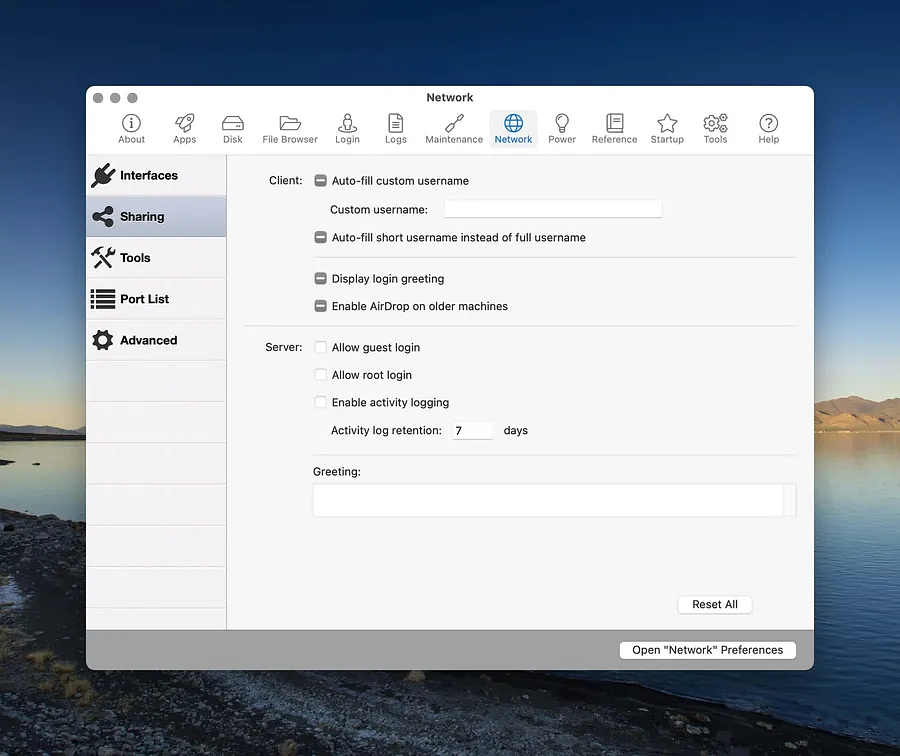The height and width of the screenshot is (756, 900).
Task: Toggle Auto-fill custom username checkbox
Action: (321, 181)
